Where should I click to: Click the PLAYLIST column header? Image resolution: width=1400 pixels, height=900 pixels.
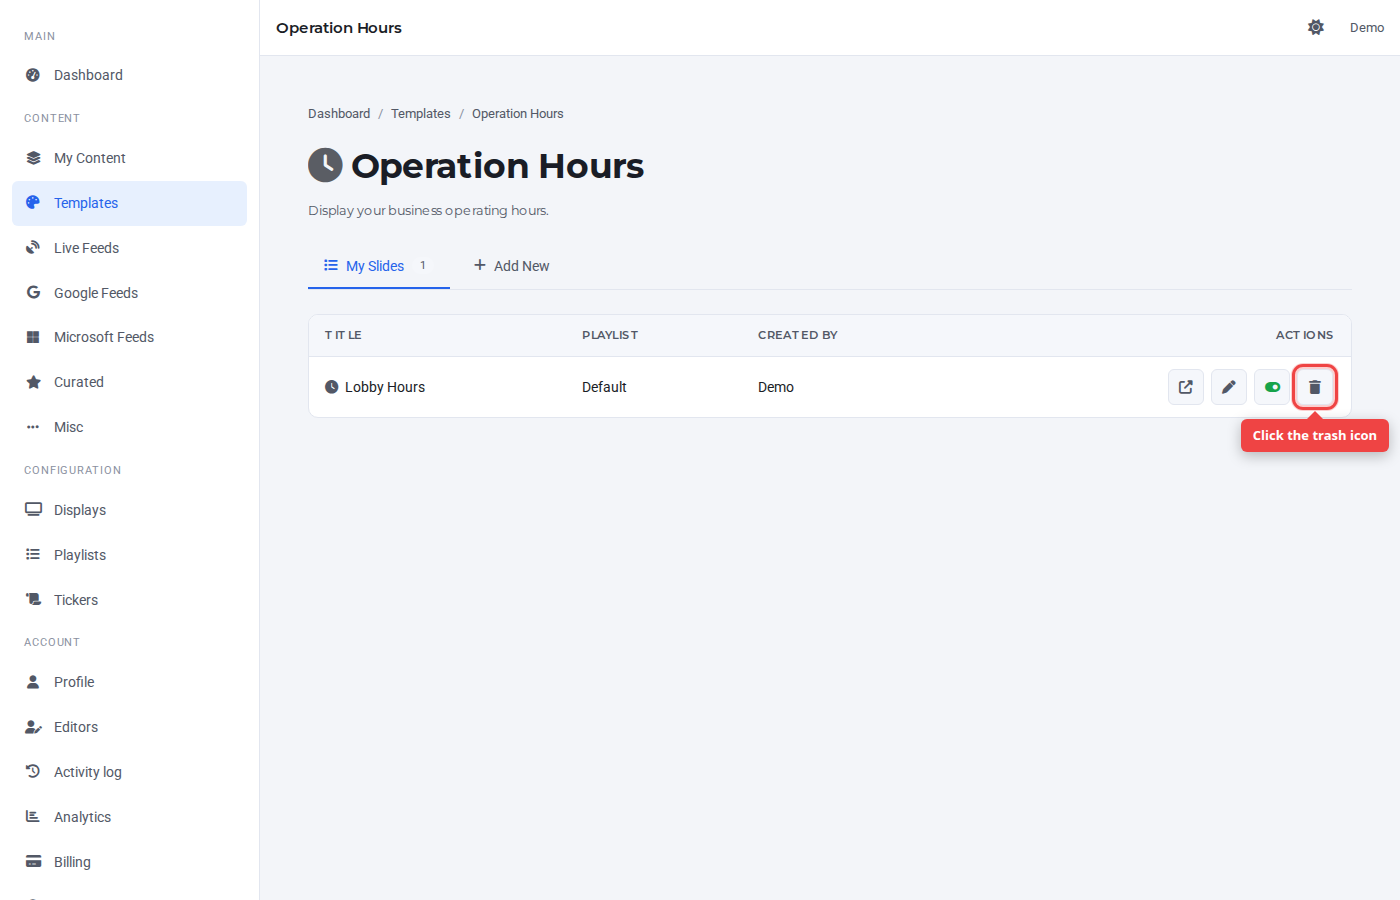[610, 335]
